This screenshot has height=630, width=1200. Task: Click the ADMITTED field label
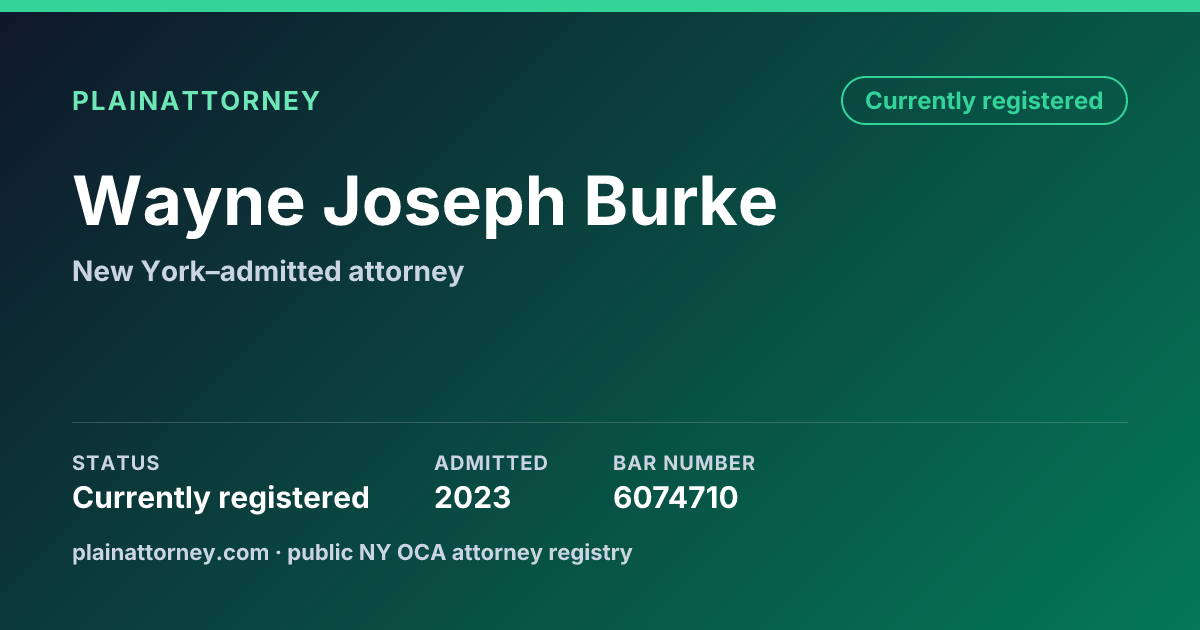491,463
